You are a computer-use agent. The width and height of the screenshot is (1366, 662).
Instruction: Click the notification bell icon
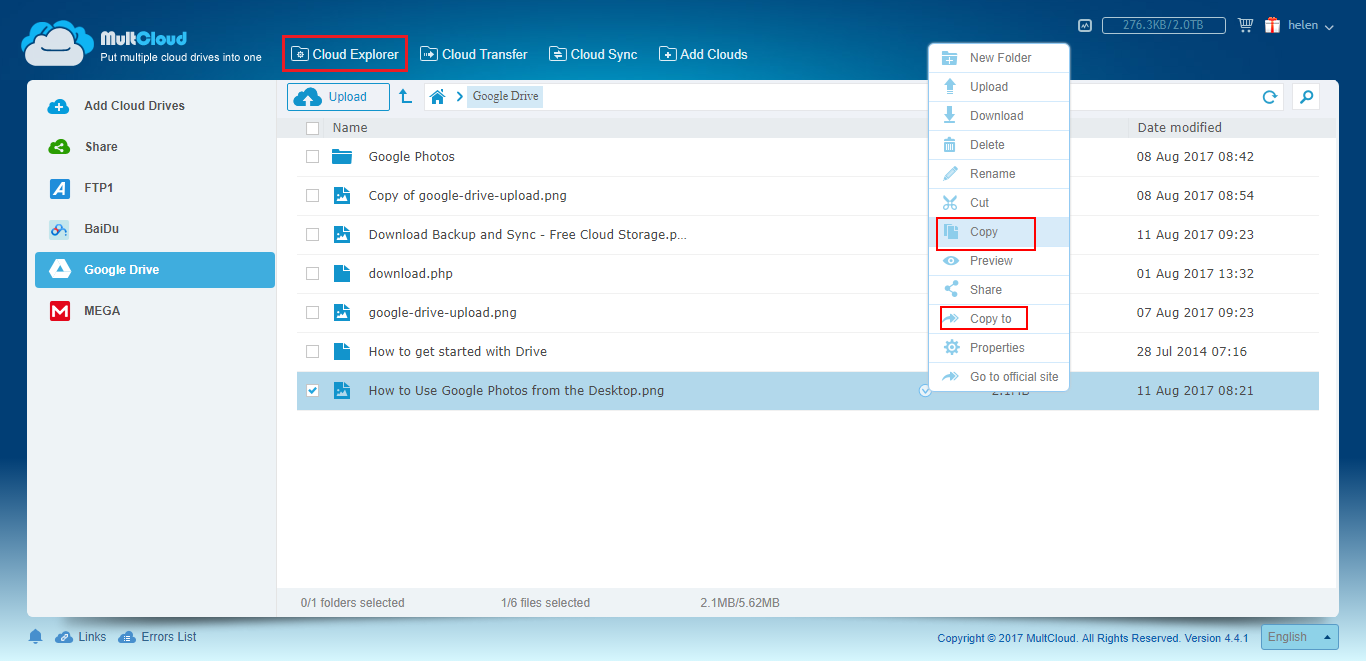click(36, 637)
